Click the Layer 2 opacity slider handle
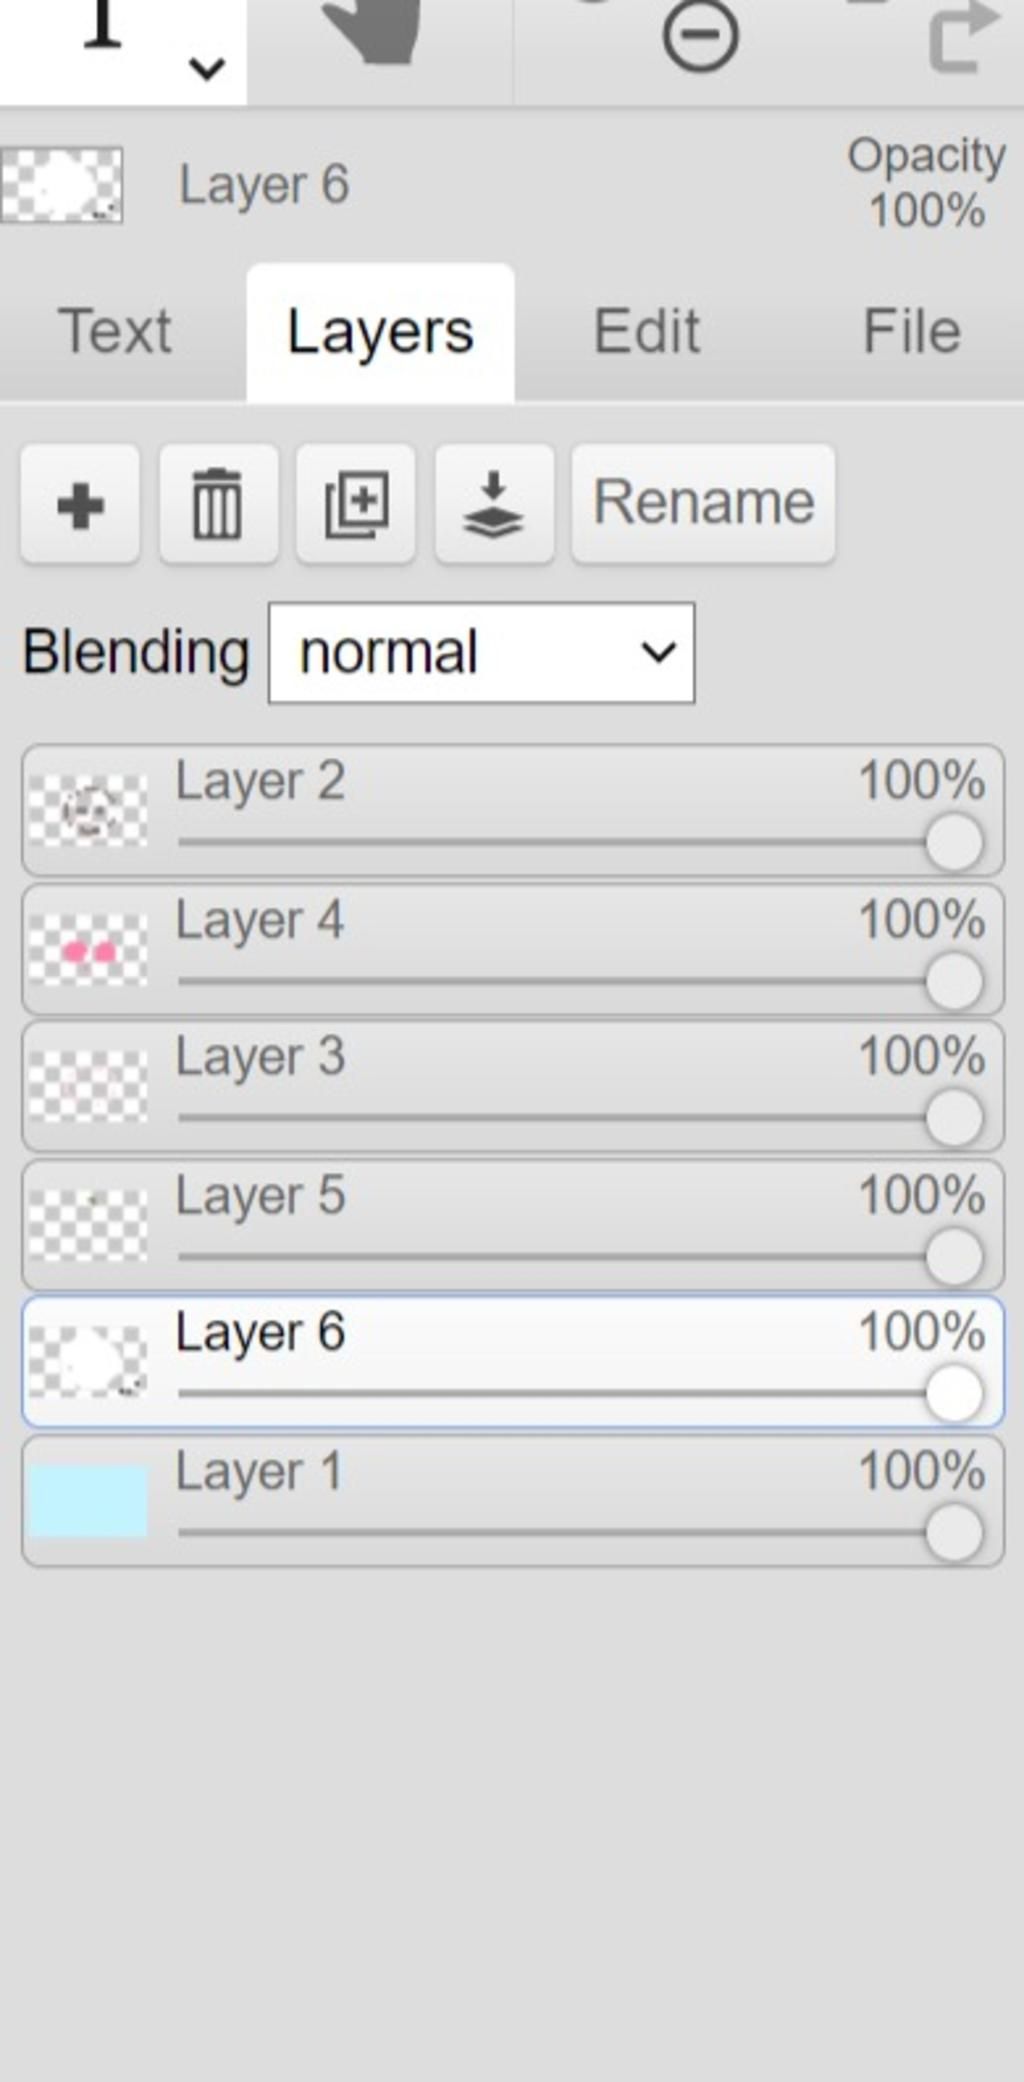This screenshot has width=1024, height=2082. pyautogui.click(x=953, y=842)
